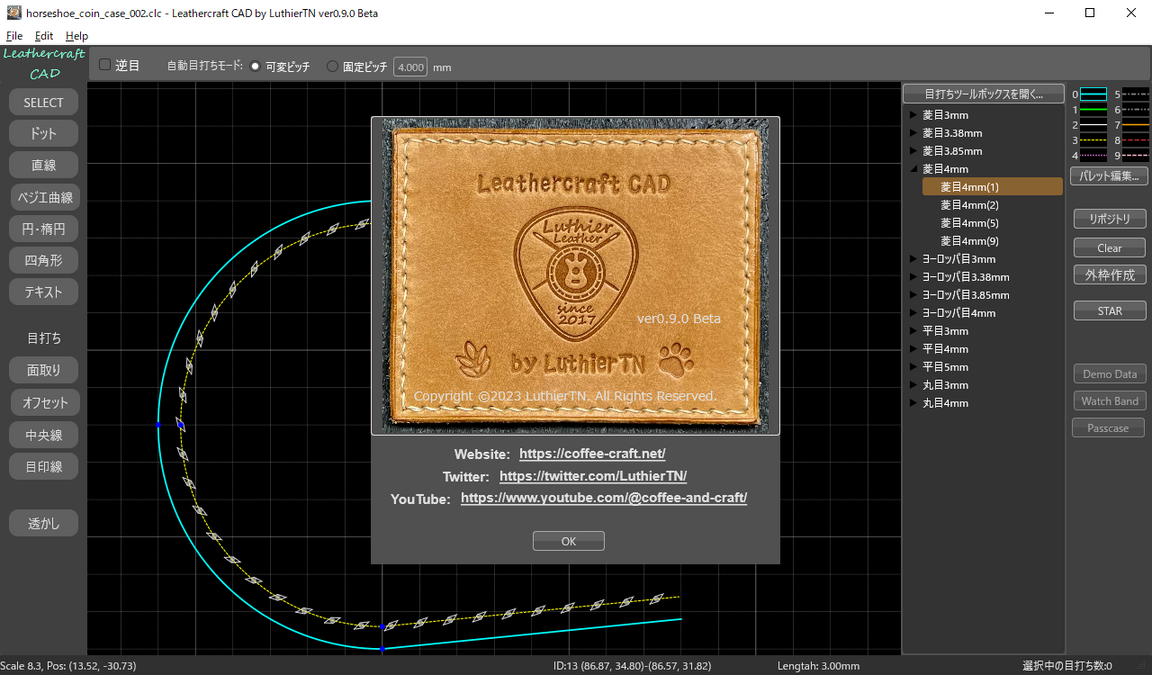Select the SELECT tool in left sidebar

click(43, 102)
